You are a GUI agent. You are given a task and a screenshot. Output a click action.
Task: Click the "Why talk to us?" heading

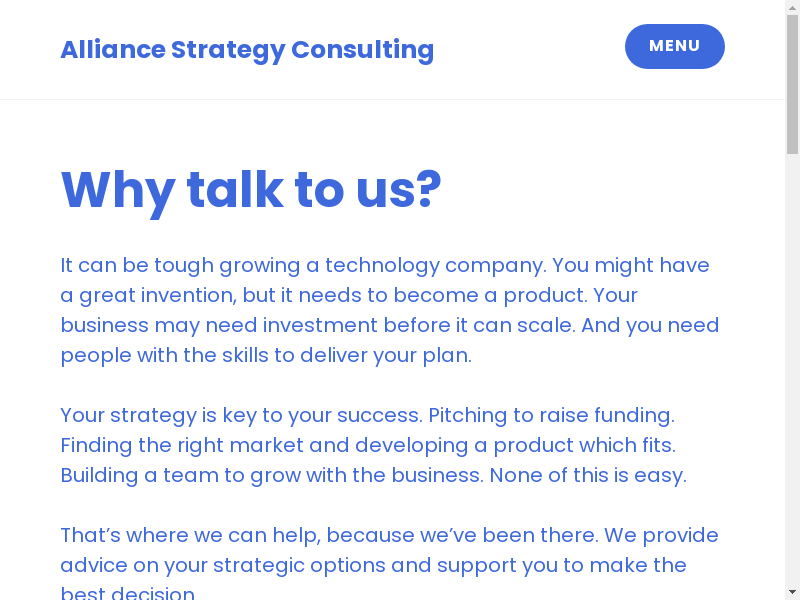251,190
